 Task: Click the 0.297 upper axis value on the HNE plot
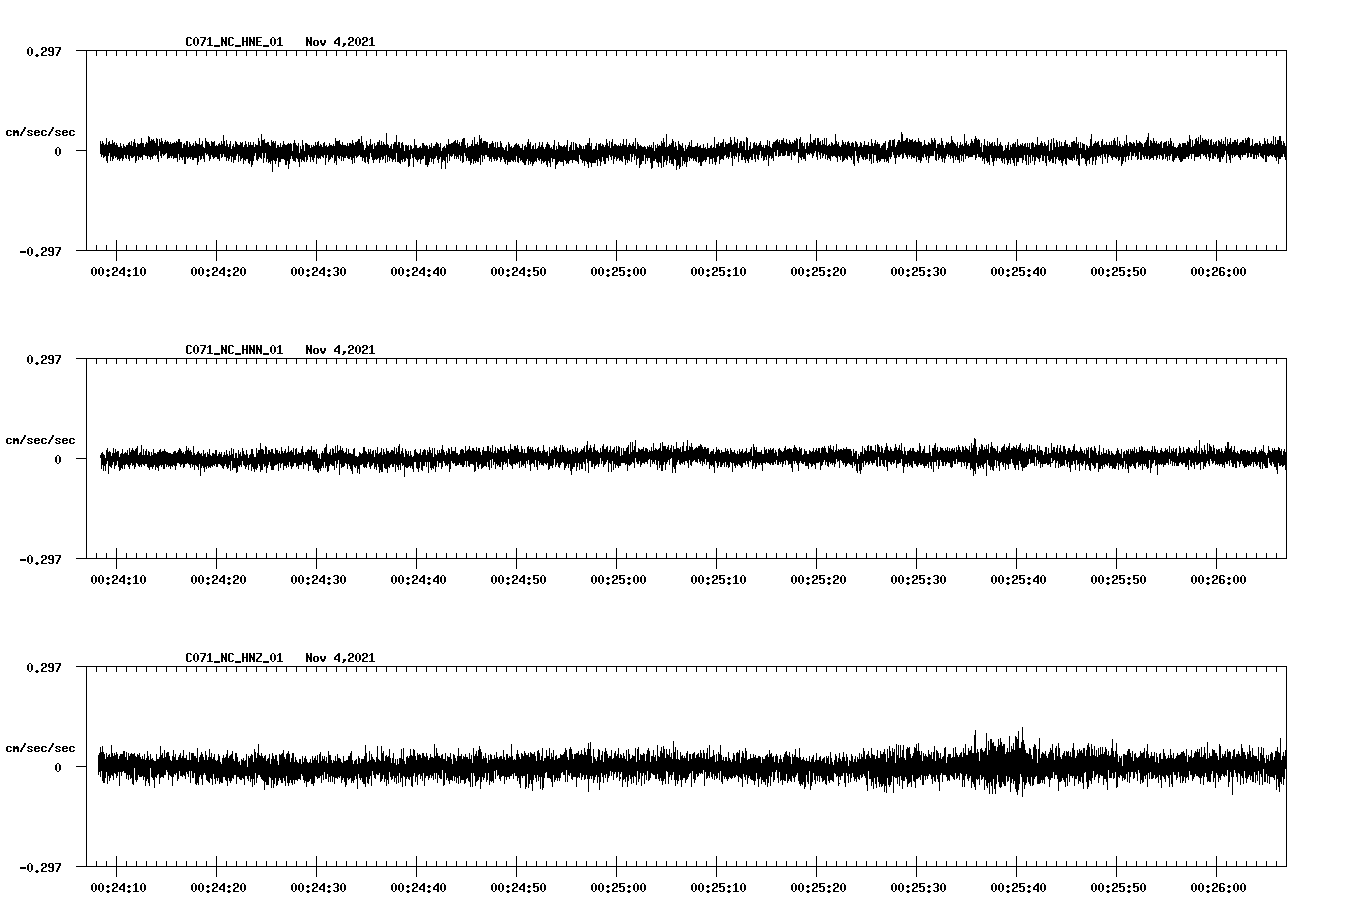[43, 51]
